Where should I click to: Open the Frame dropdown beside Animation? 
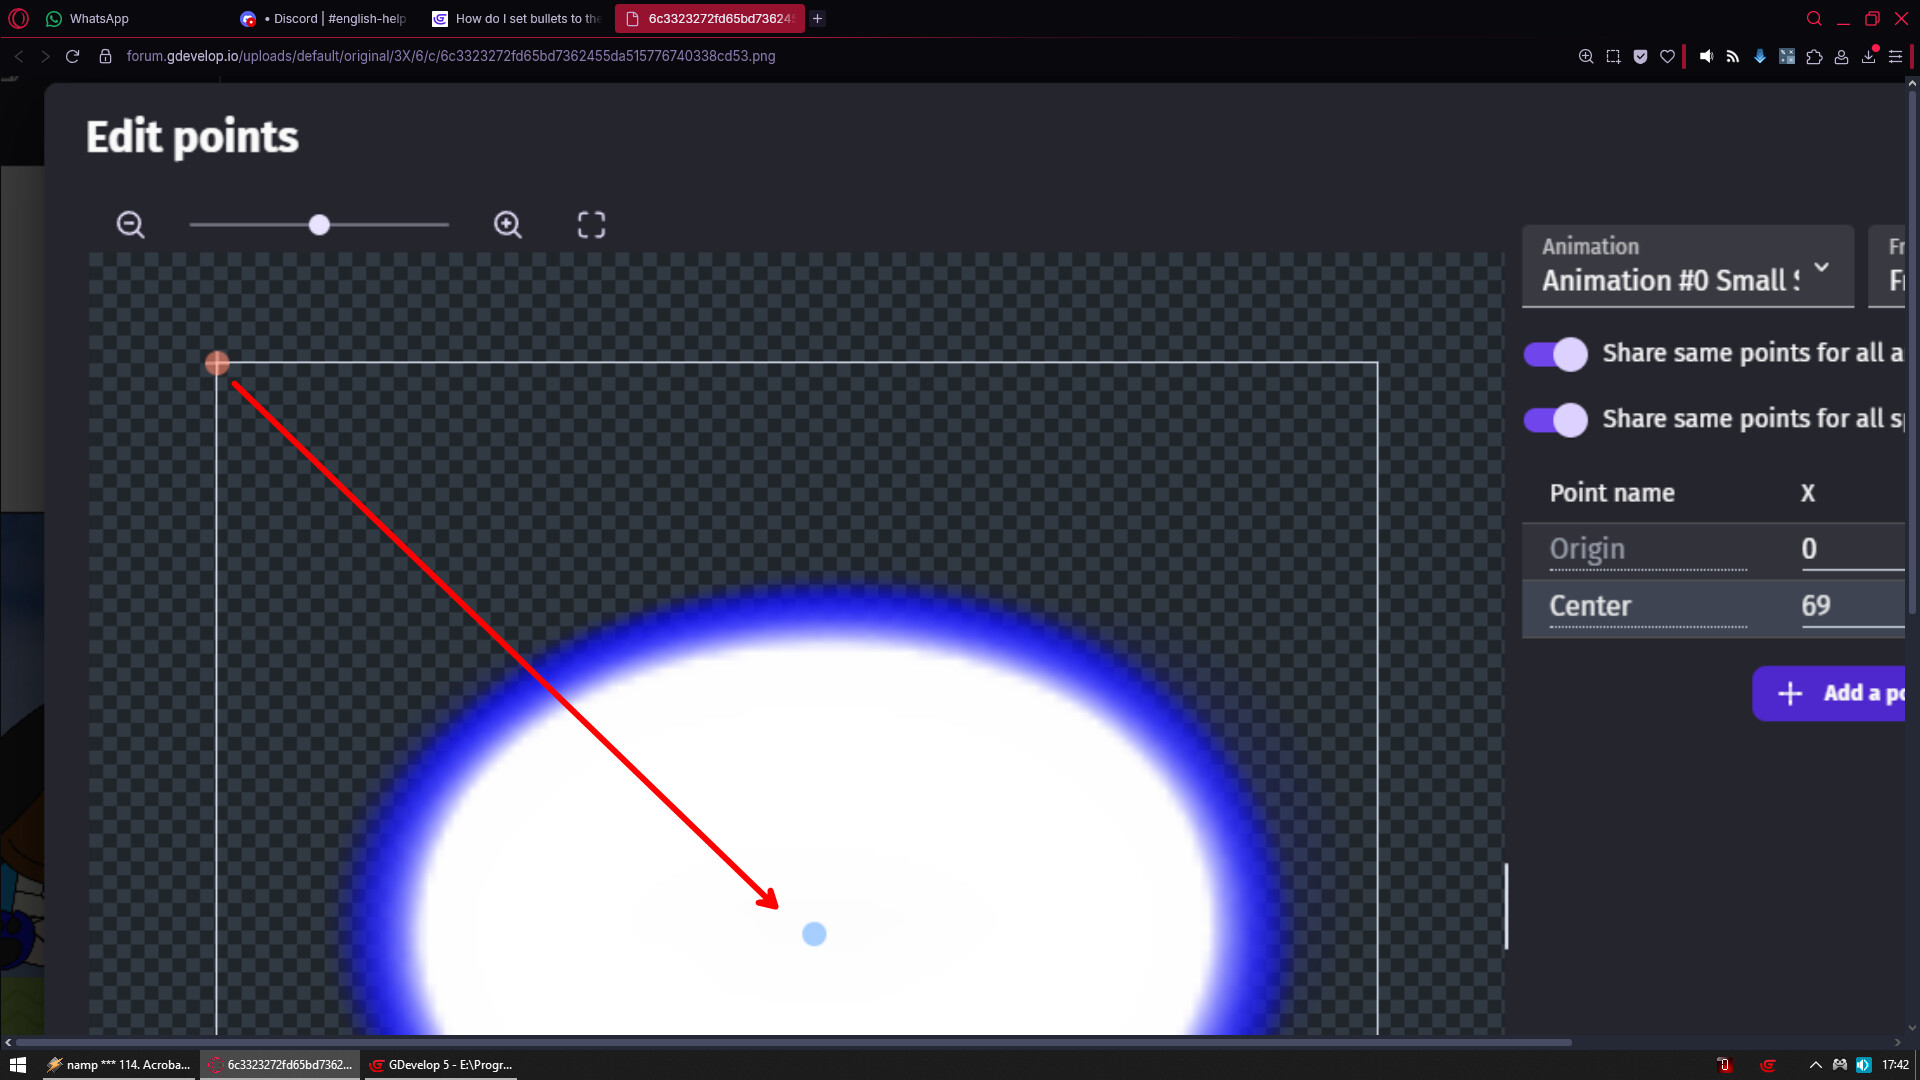1894,266
